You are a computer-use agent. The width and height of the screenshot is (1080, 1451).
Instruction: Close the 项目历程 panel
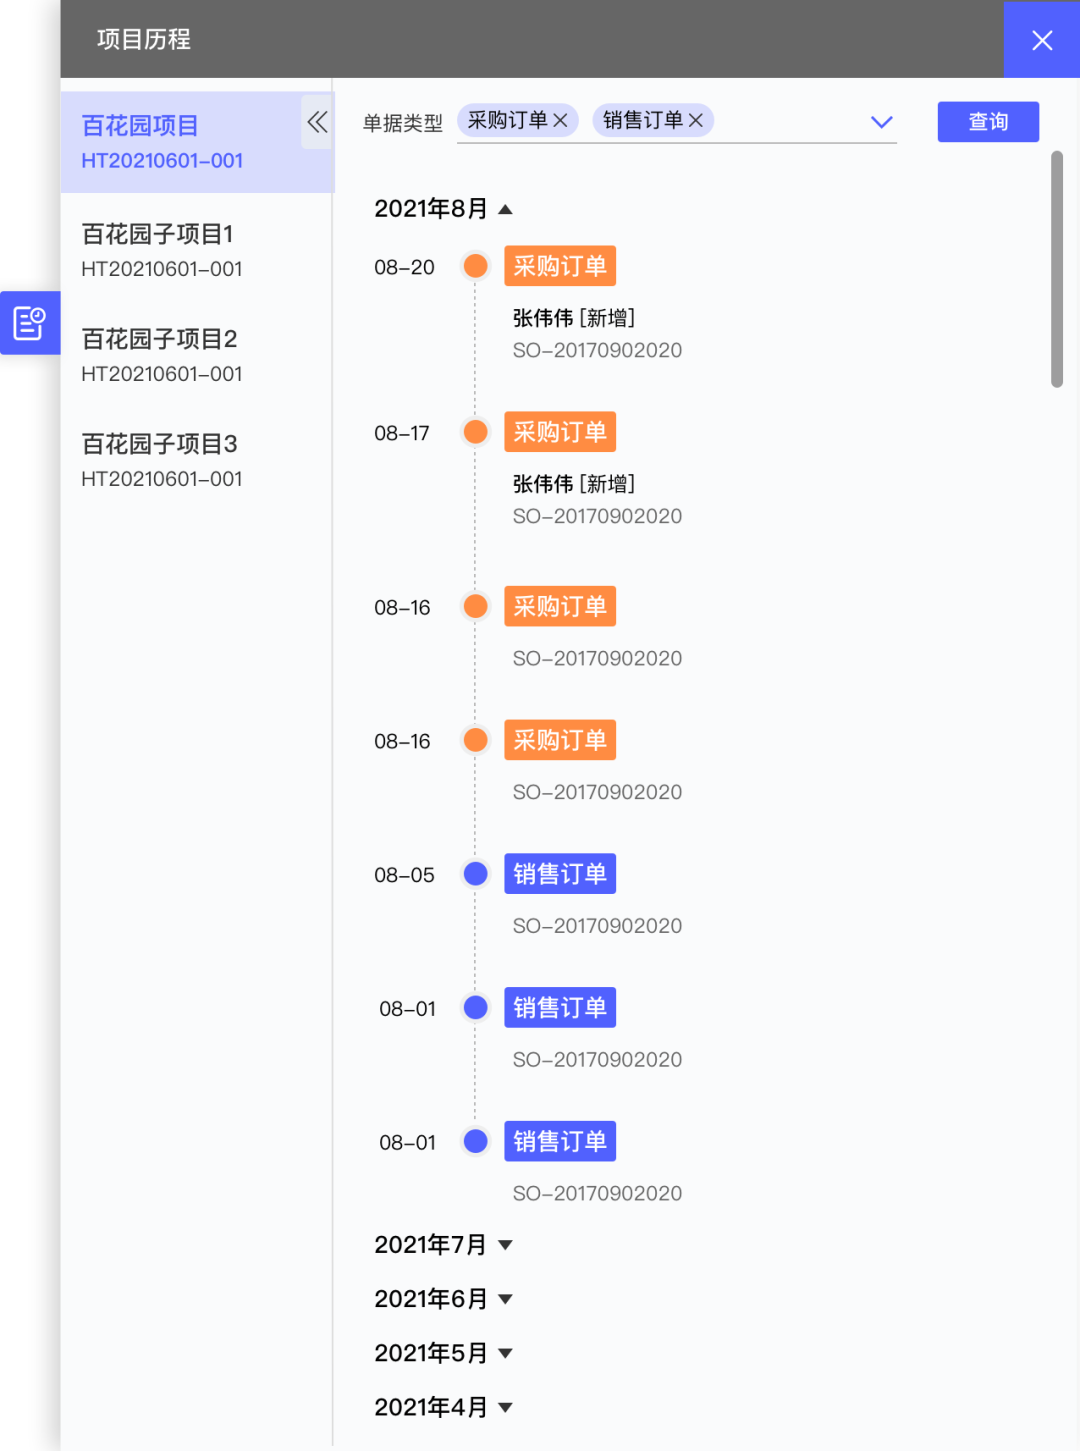pos(1042,39)
